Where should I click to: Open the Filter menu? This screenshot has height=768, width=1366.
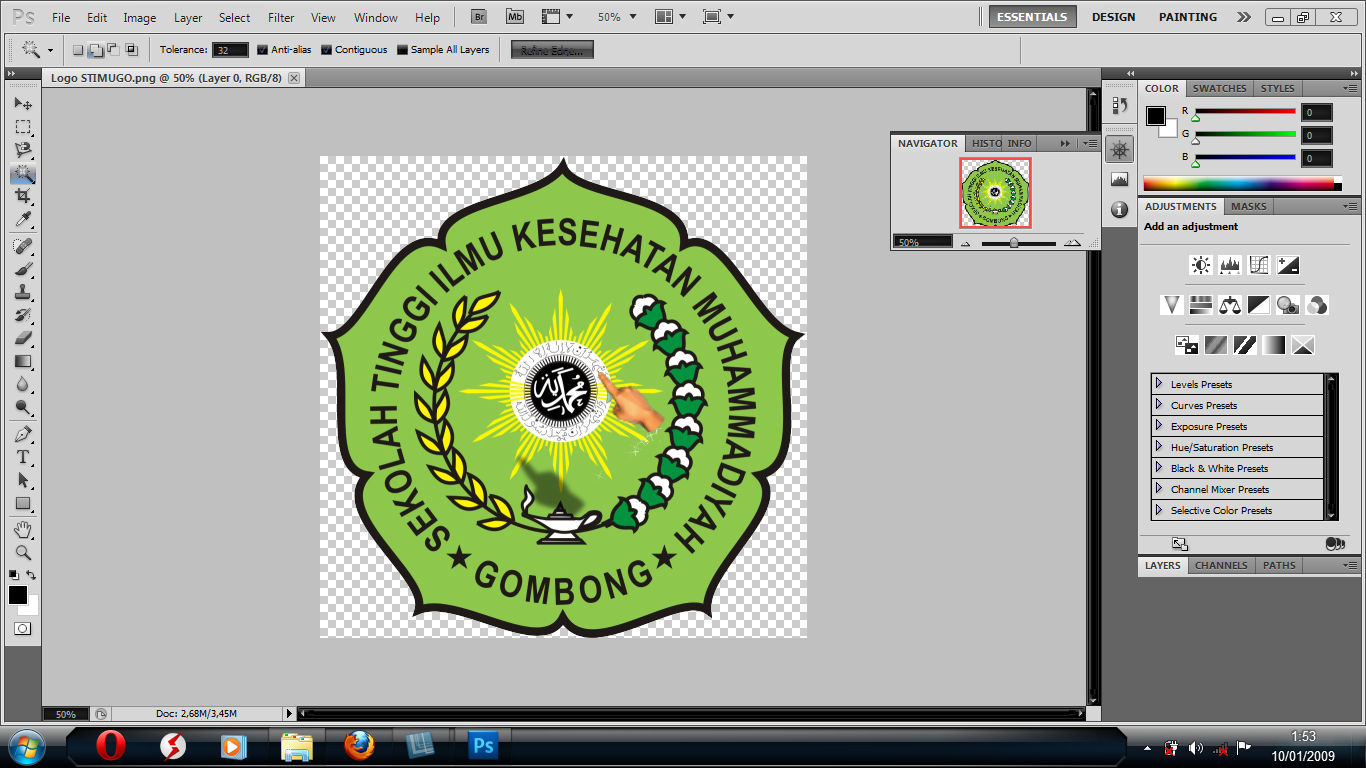click(281, 18)
